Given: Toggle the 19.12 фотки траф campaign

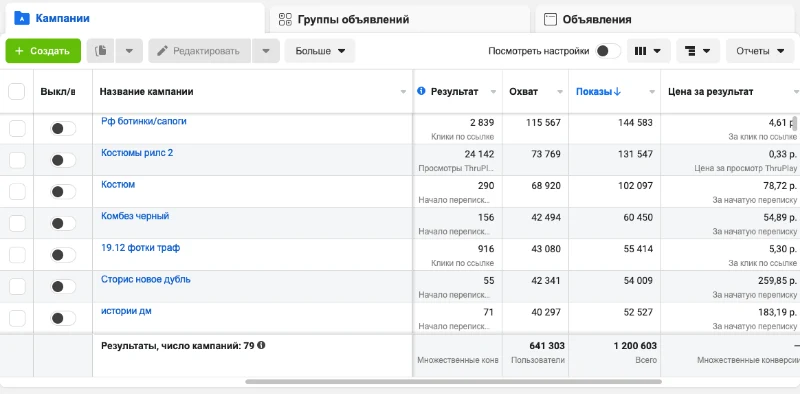Looking at the screenshot, I should 63,255.
